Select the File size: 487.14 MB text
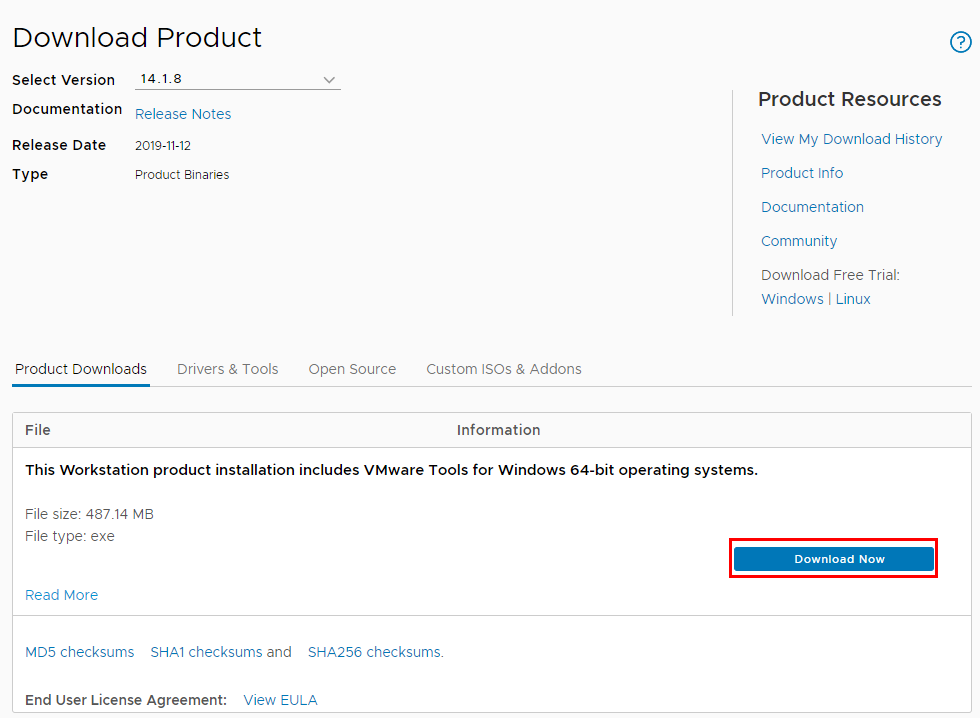The height and width of the screenshot is (718, 980). pos(89,514)
